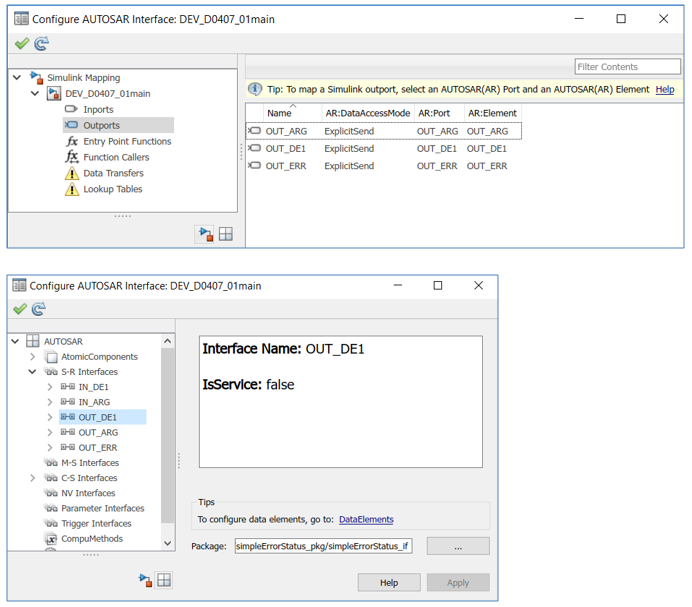Select Inports in the mapping tree
Viewport: 692px width, 607px height.
(98, 109)
